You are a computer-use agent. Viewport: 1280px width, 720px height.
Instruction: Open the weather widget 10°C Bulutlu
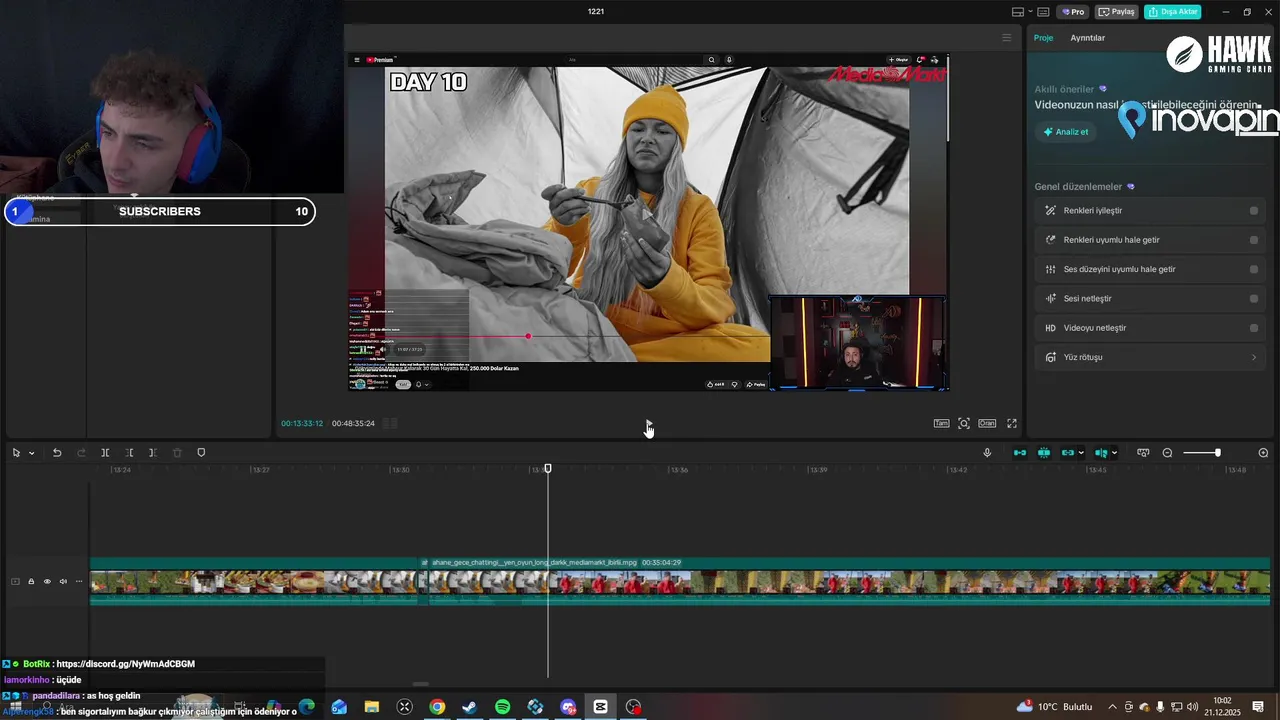1055,707
